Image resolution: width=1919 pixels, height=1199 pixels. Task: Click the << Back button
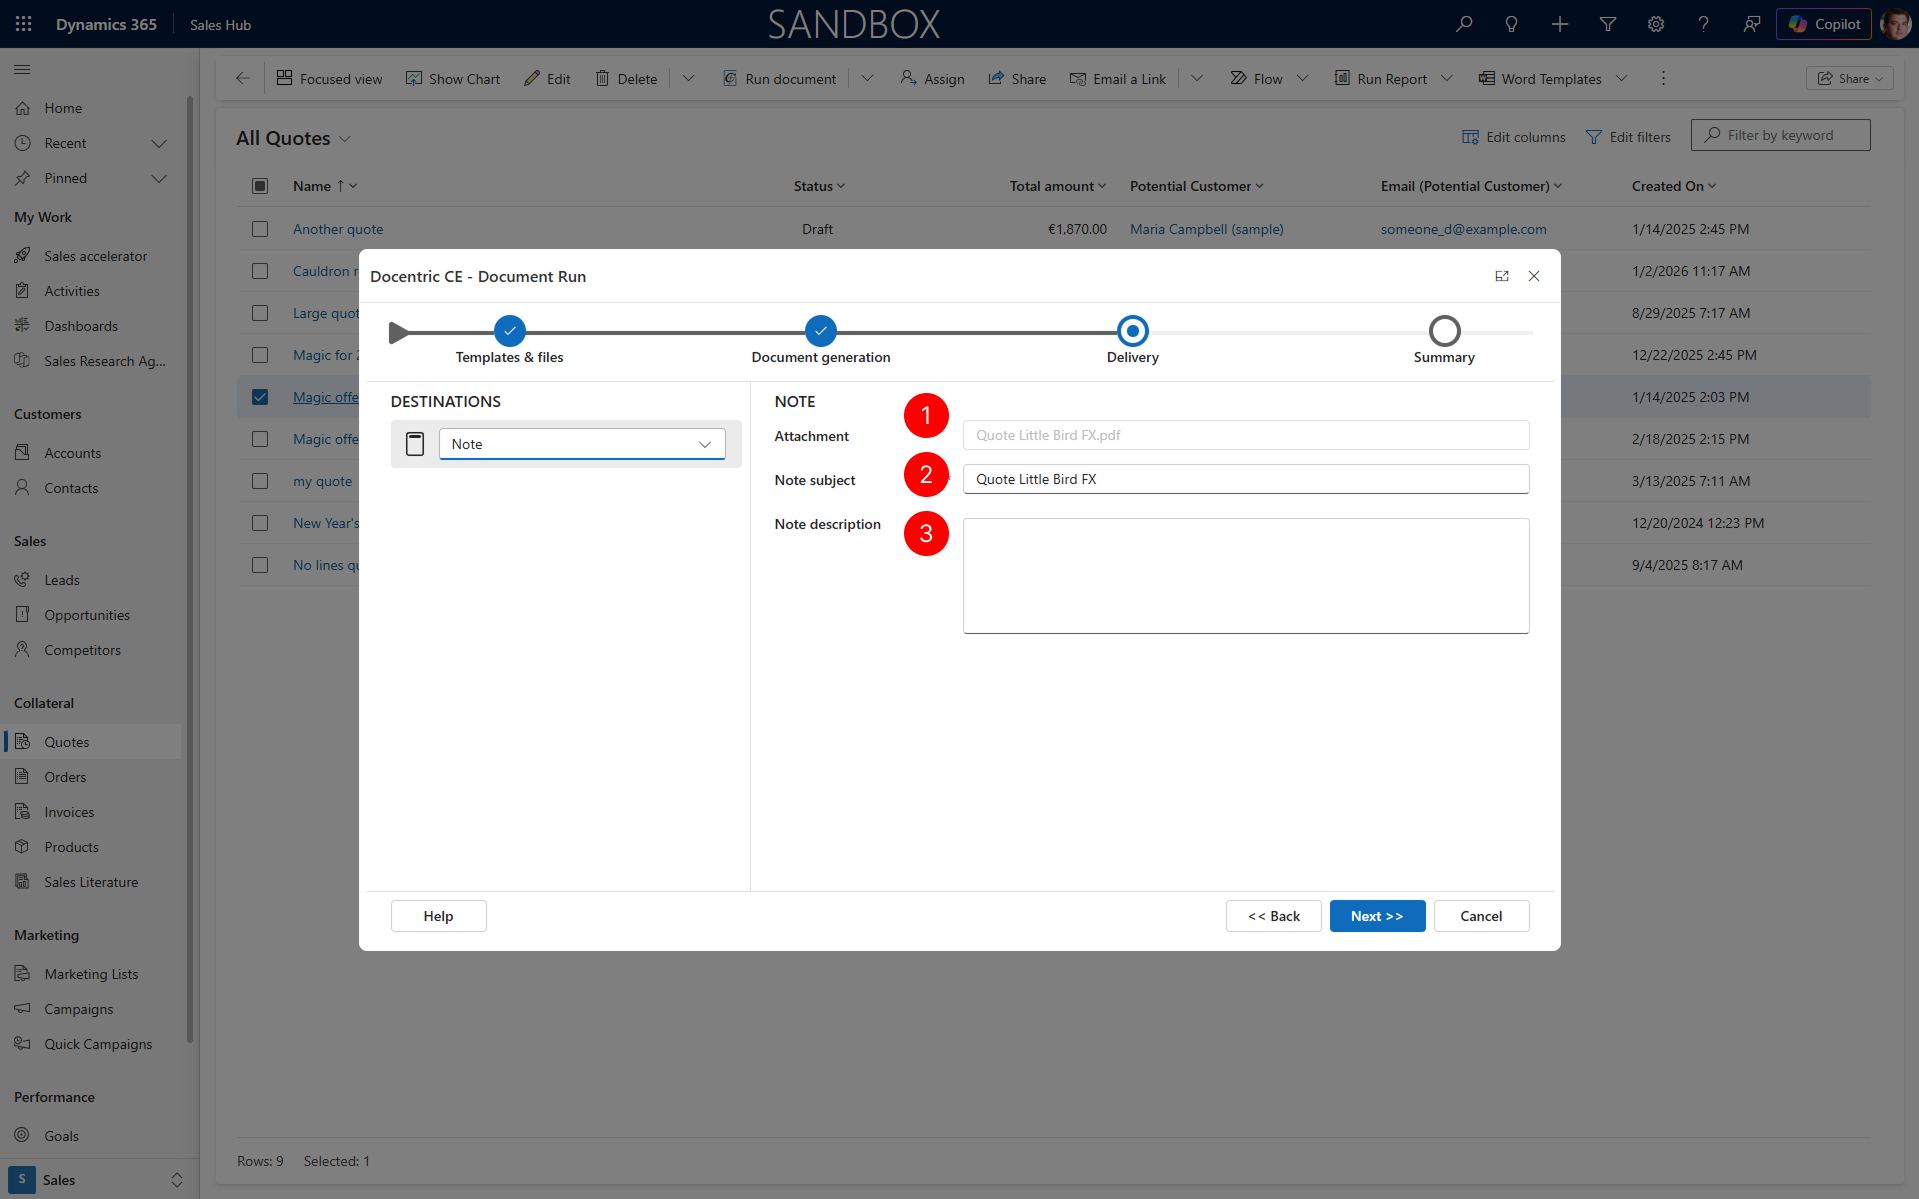tap(1273, 916)
